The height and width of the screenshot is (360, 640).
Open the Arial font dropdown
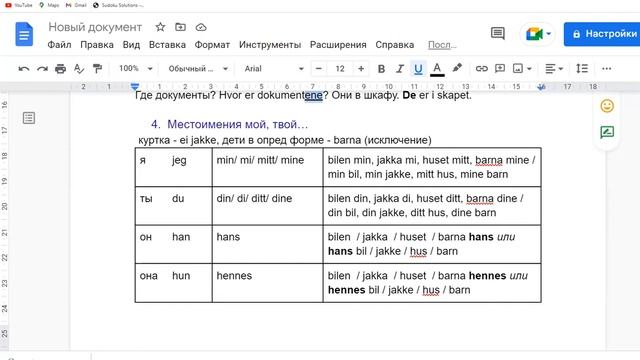274,69
